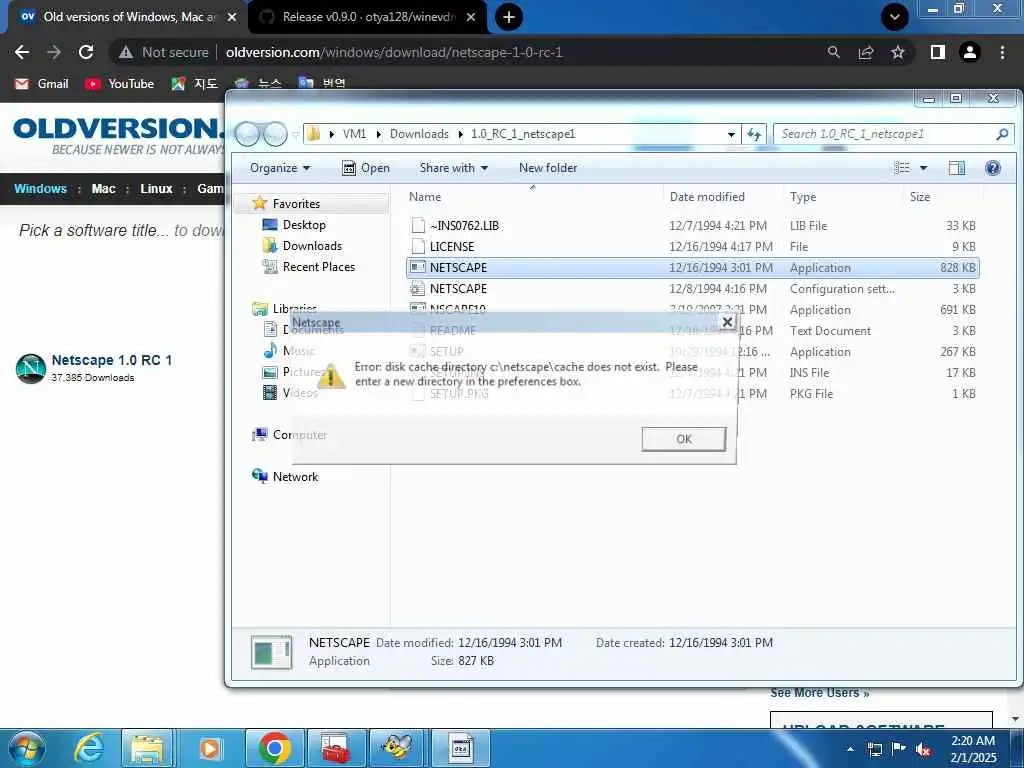Viewport: 1024px width, 768px height.
Task: Open the red toolbox taskbar app
Action: 336,748
